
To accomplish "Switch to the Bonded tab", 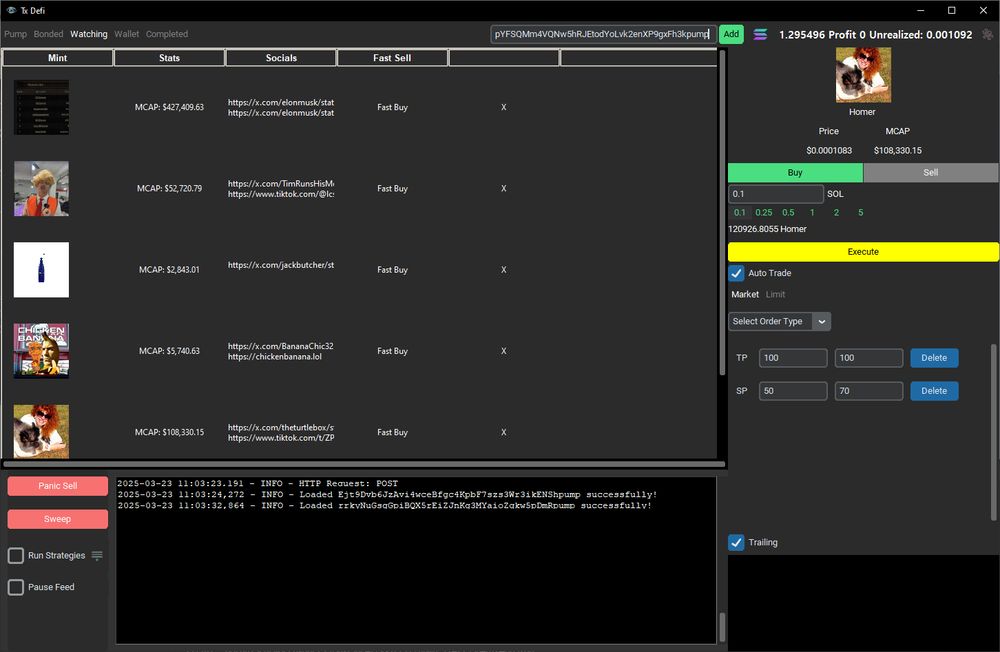I will [48, 34].
